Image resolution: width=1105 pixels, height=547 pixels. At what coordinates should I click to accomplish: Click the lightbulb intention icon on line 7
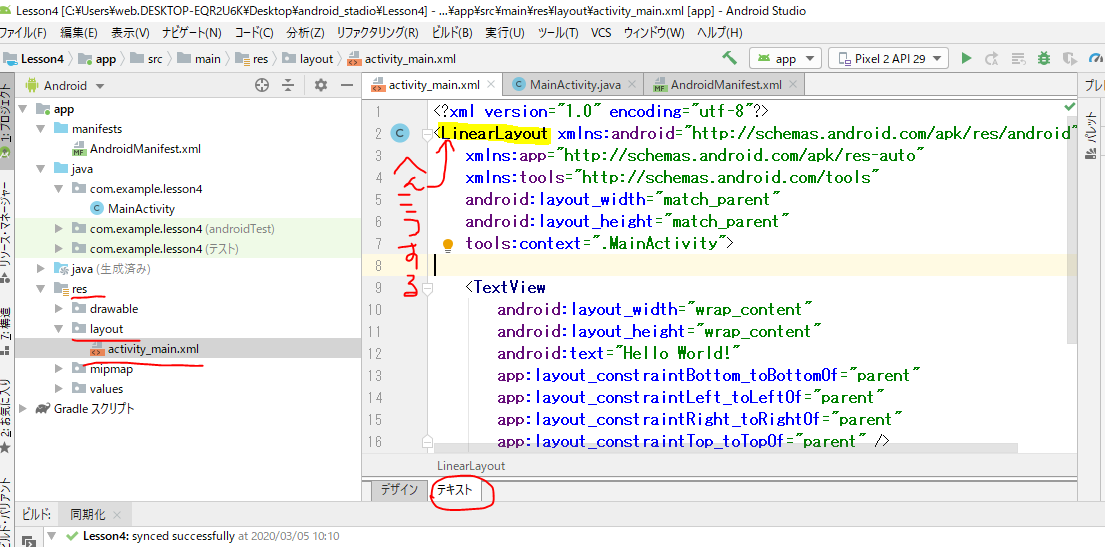(x=447, y=245)
